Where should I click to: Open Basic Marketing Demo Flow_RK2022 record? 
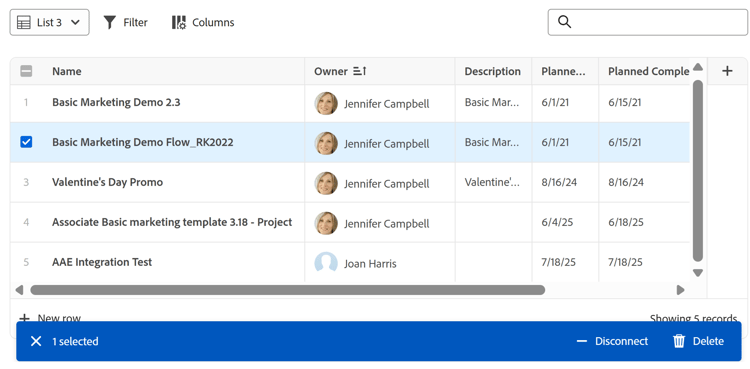143,142
